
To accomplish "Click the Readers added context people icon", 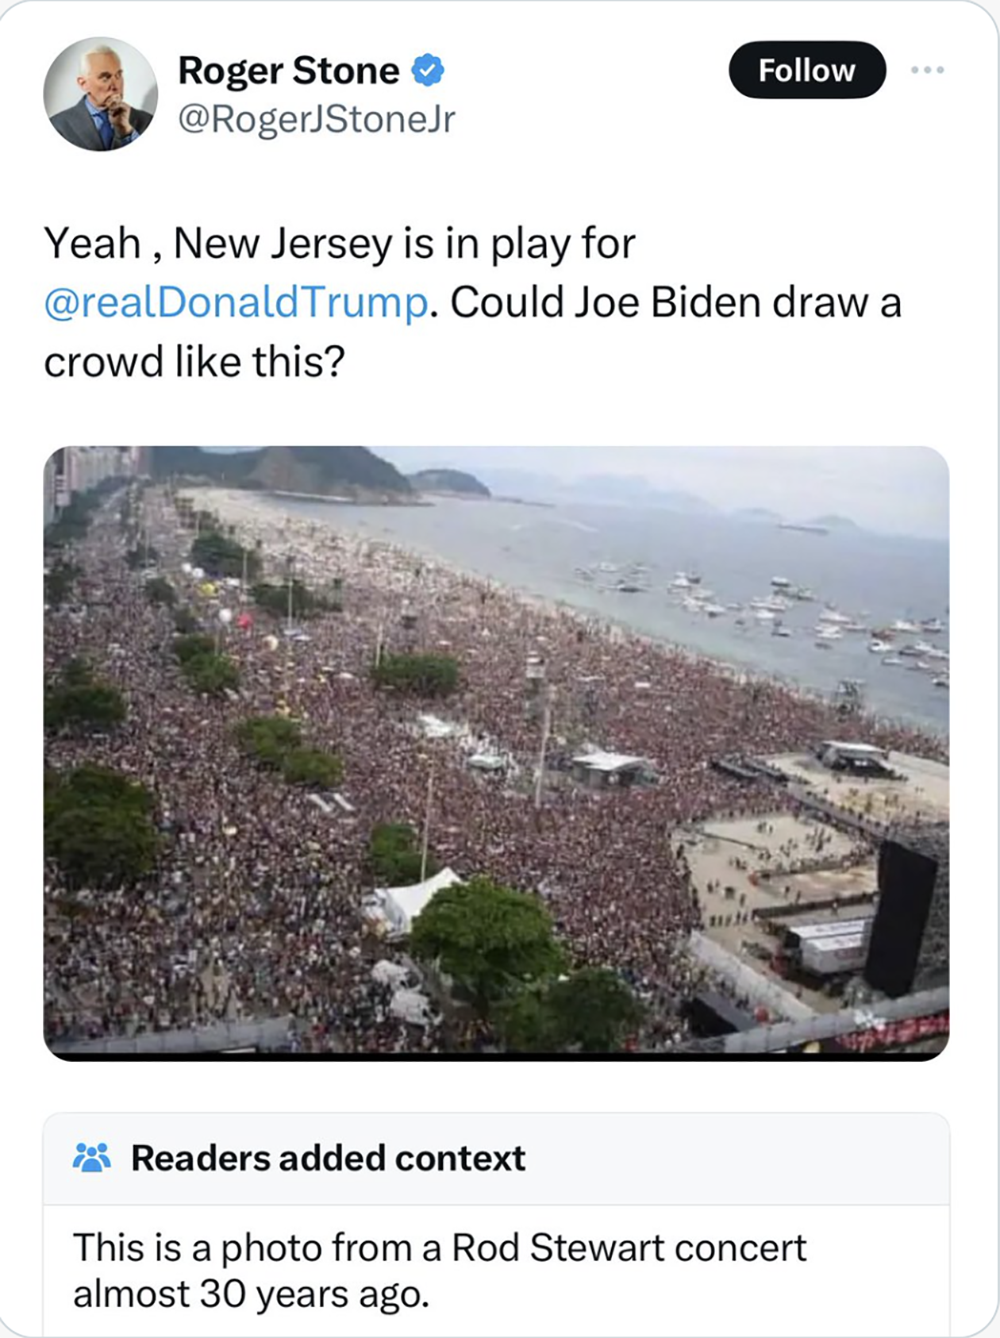I will click(92, 1157).
